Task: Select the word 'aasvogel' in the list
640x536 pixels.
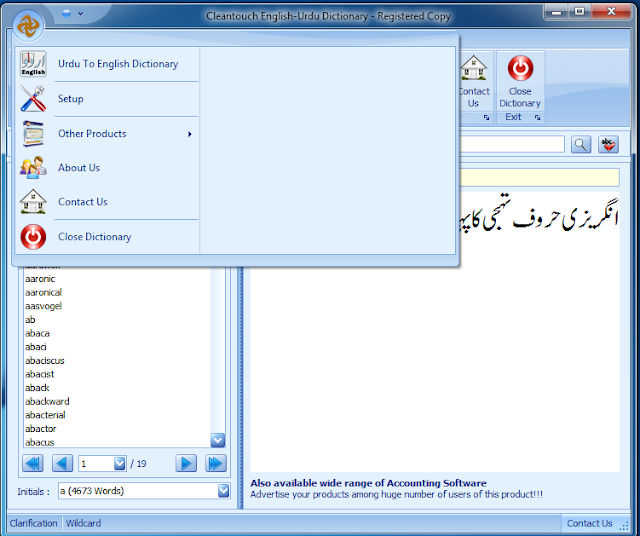Action: pos(43,306)
